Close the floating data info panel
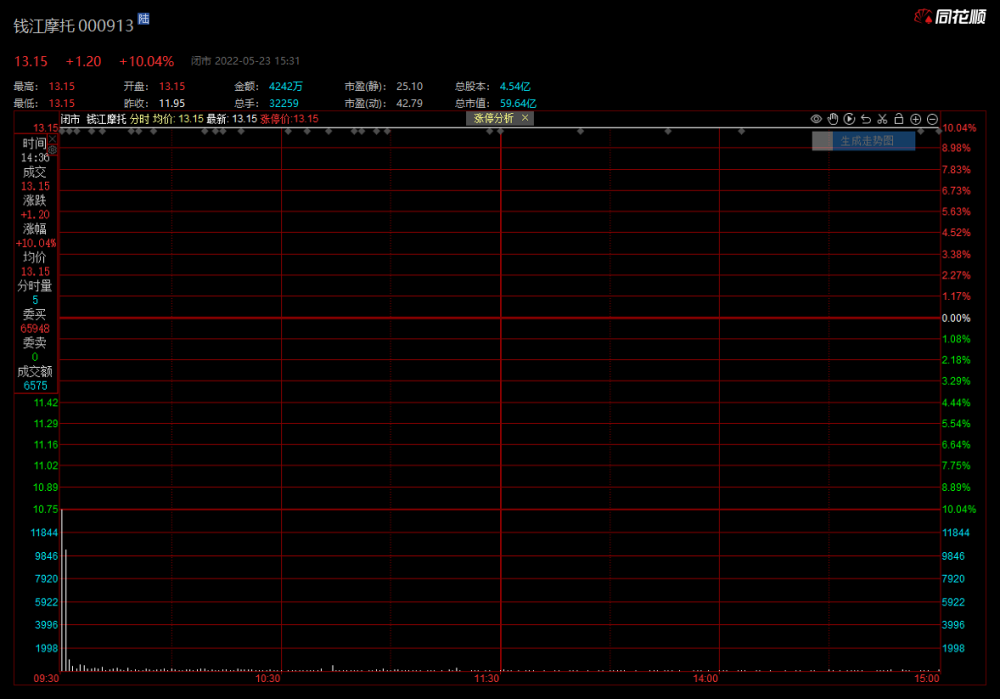This screenshot has height=699, width=1000. point(53,139)
